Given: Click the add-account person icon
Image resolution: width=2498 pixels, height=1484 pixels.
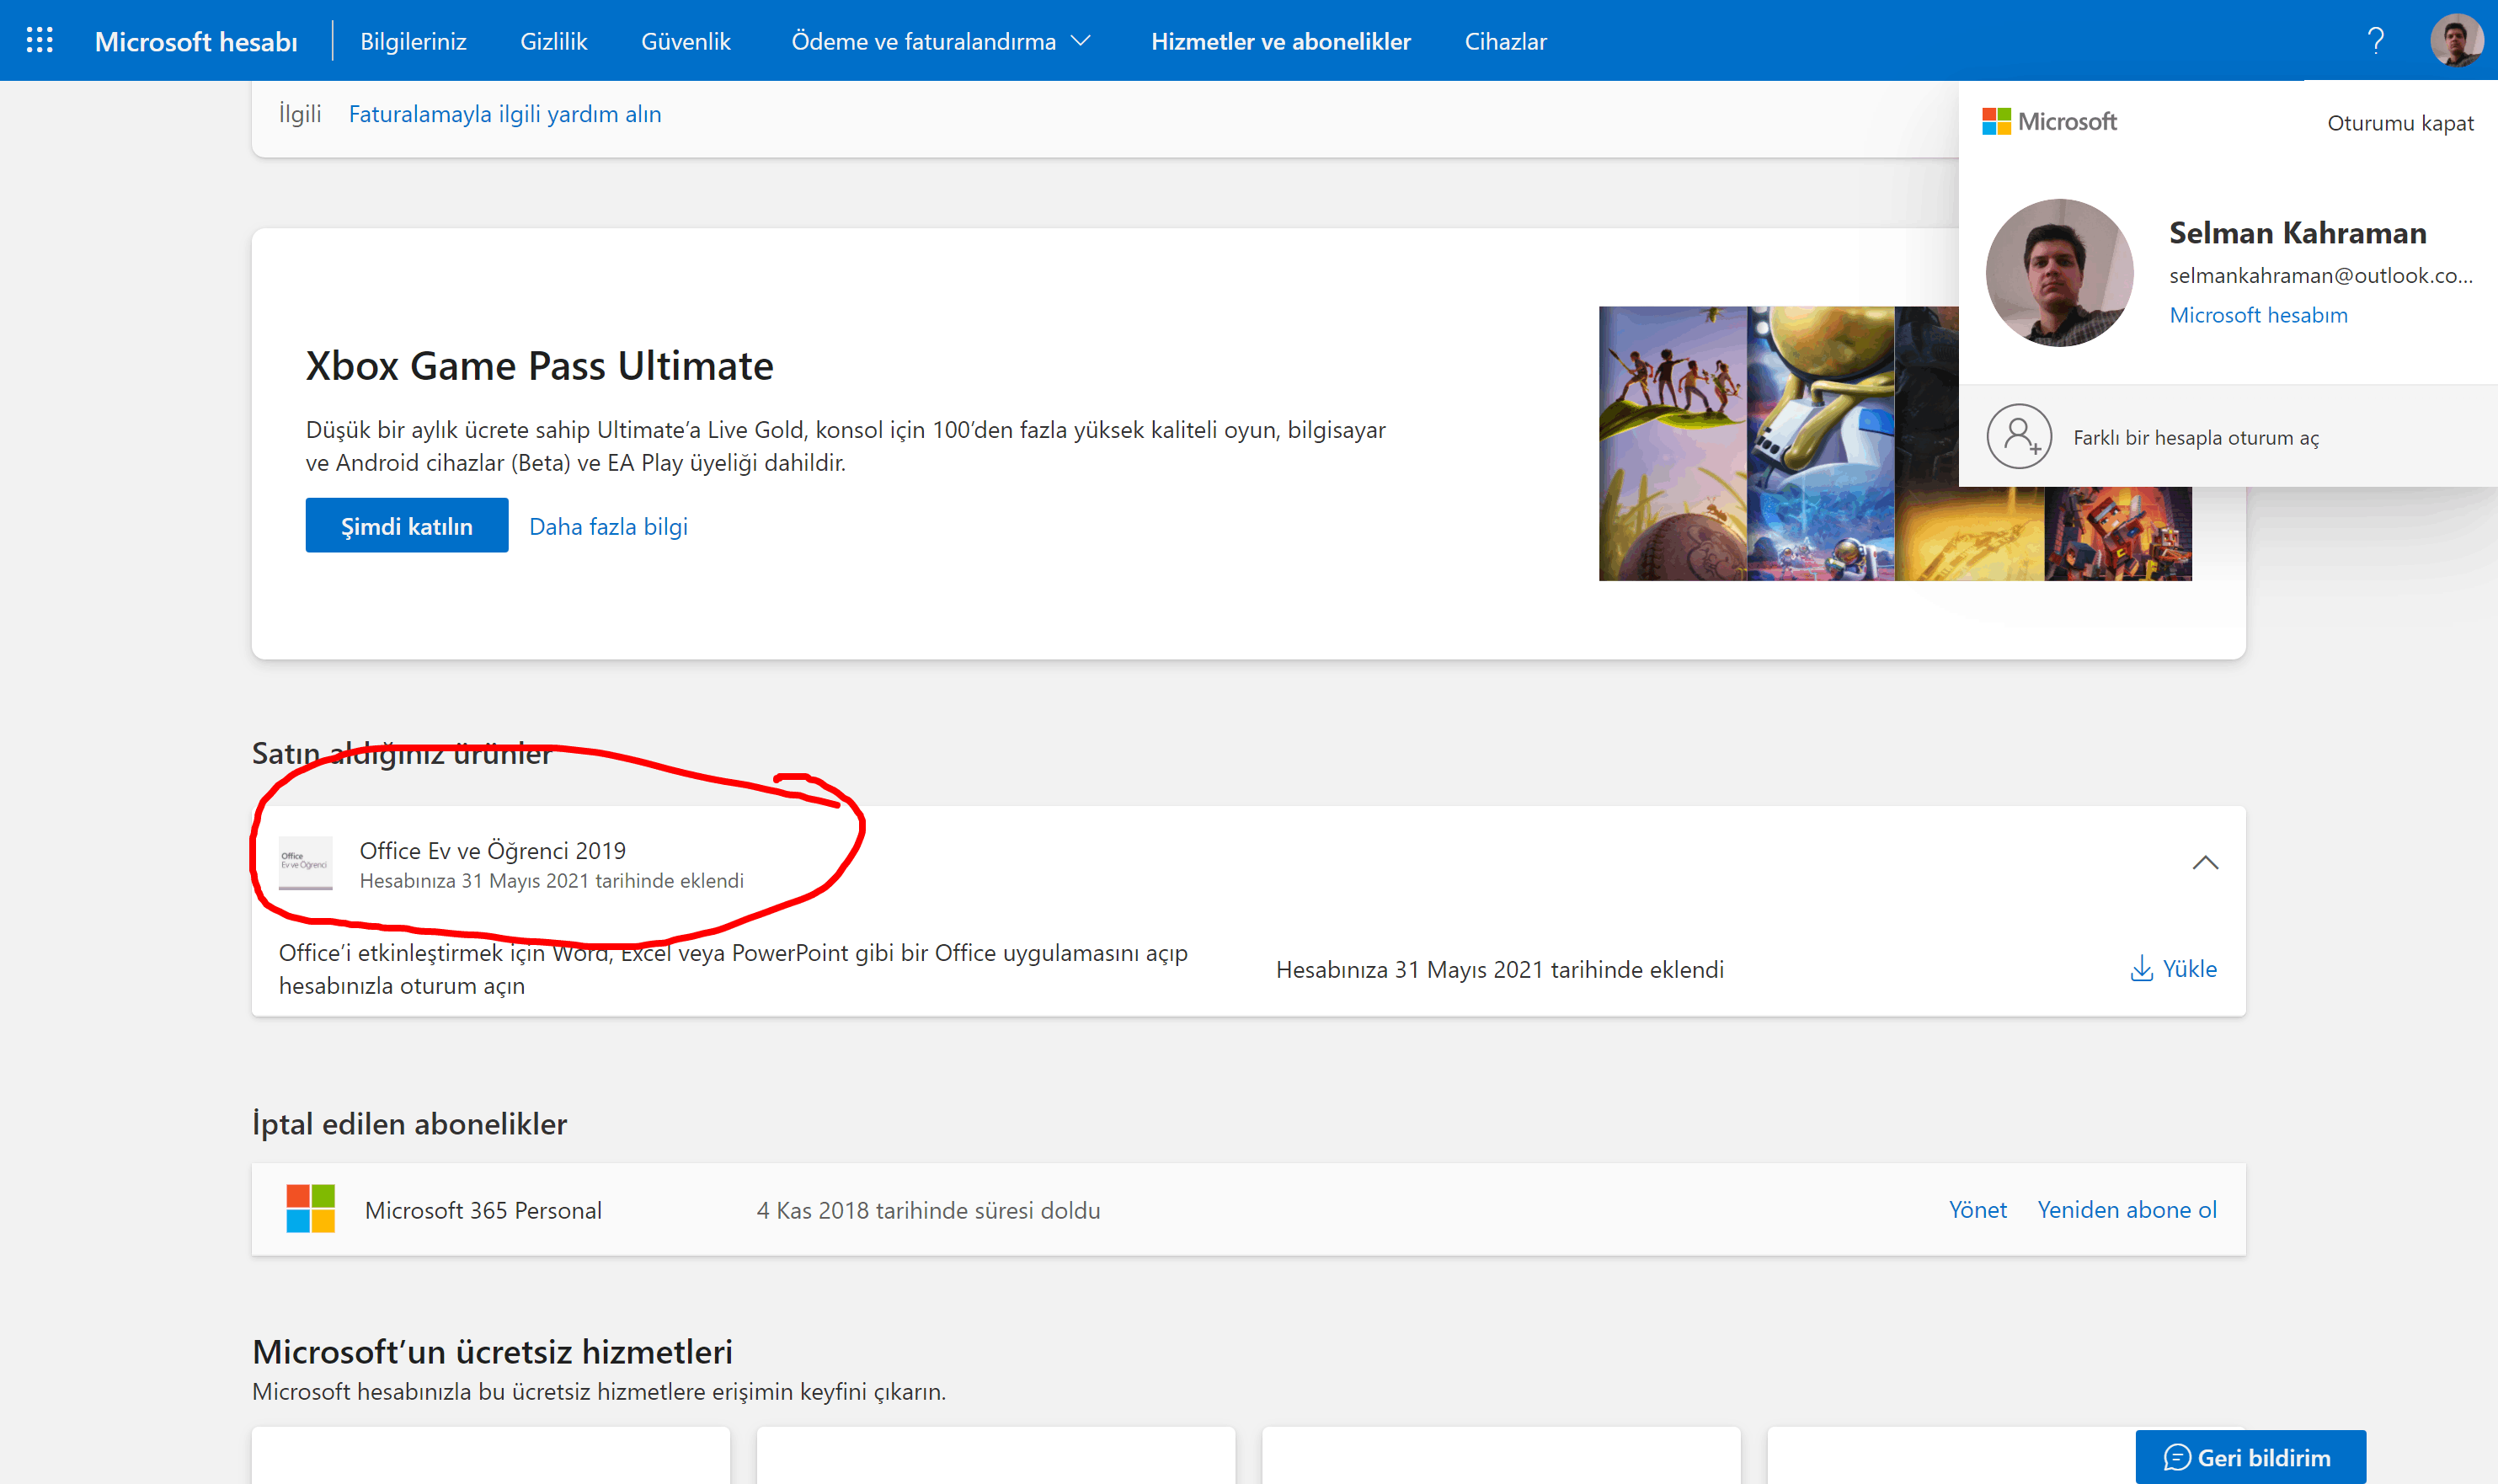Looking at the screenshot, I should (x=2019, y=437).
